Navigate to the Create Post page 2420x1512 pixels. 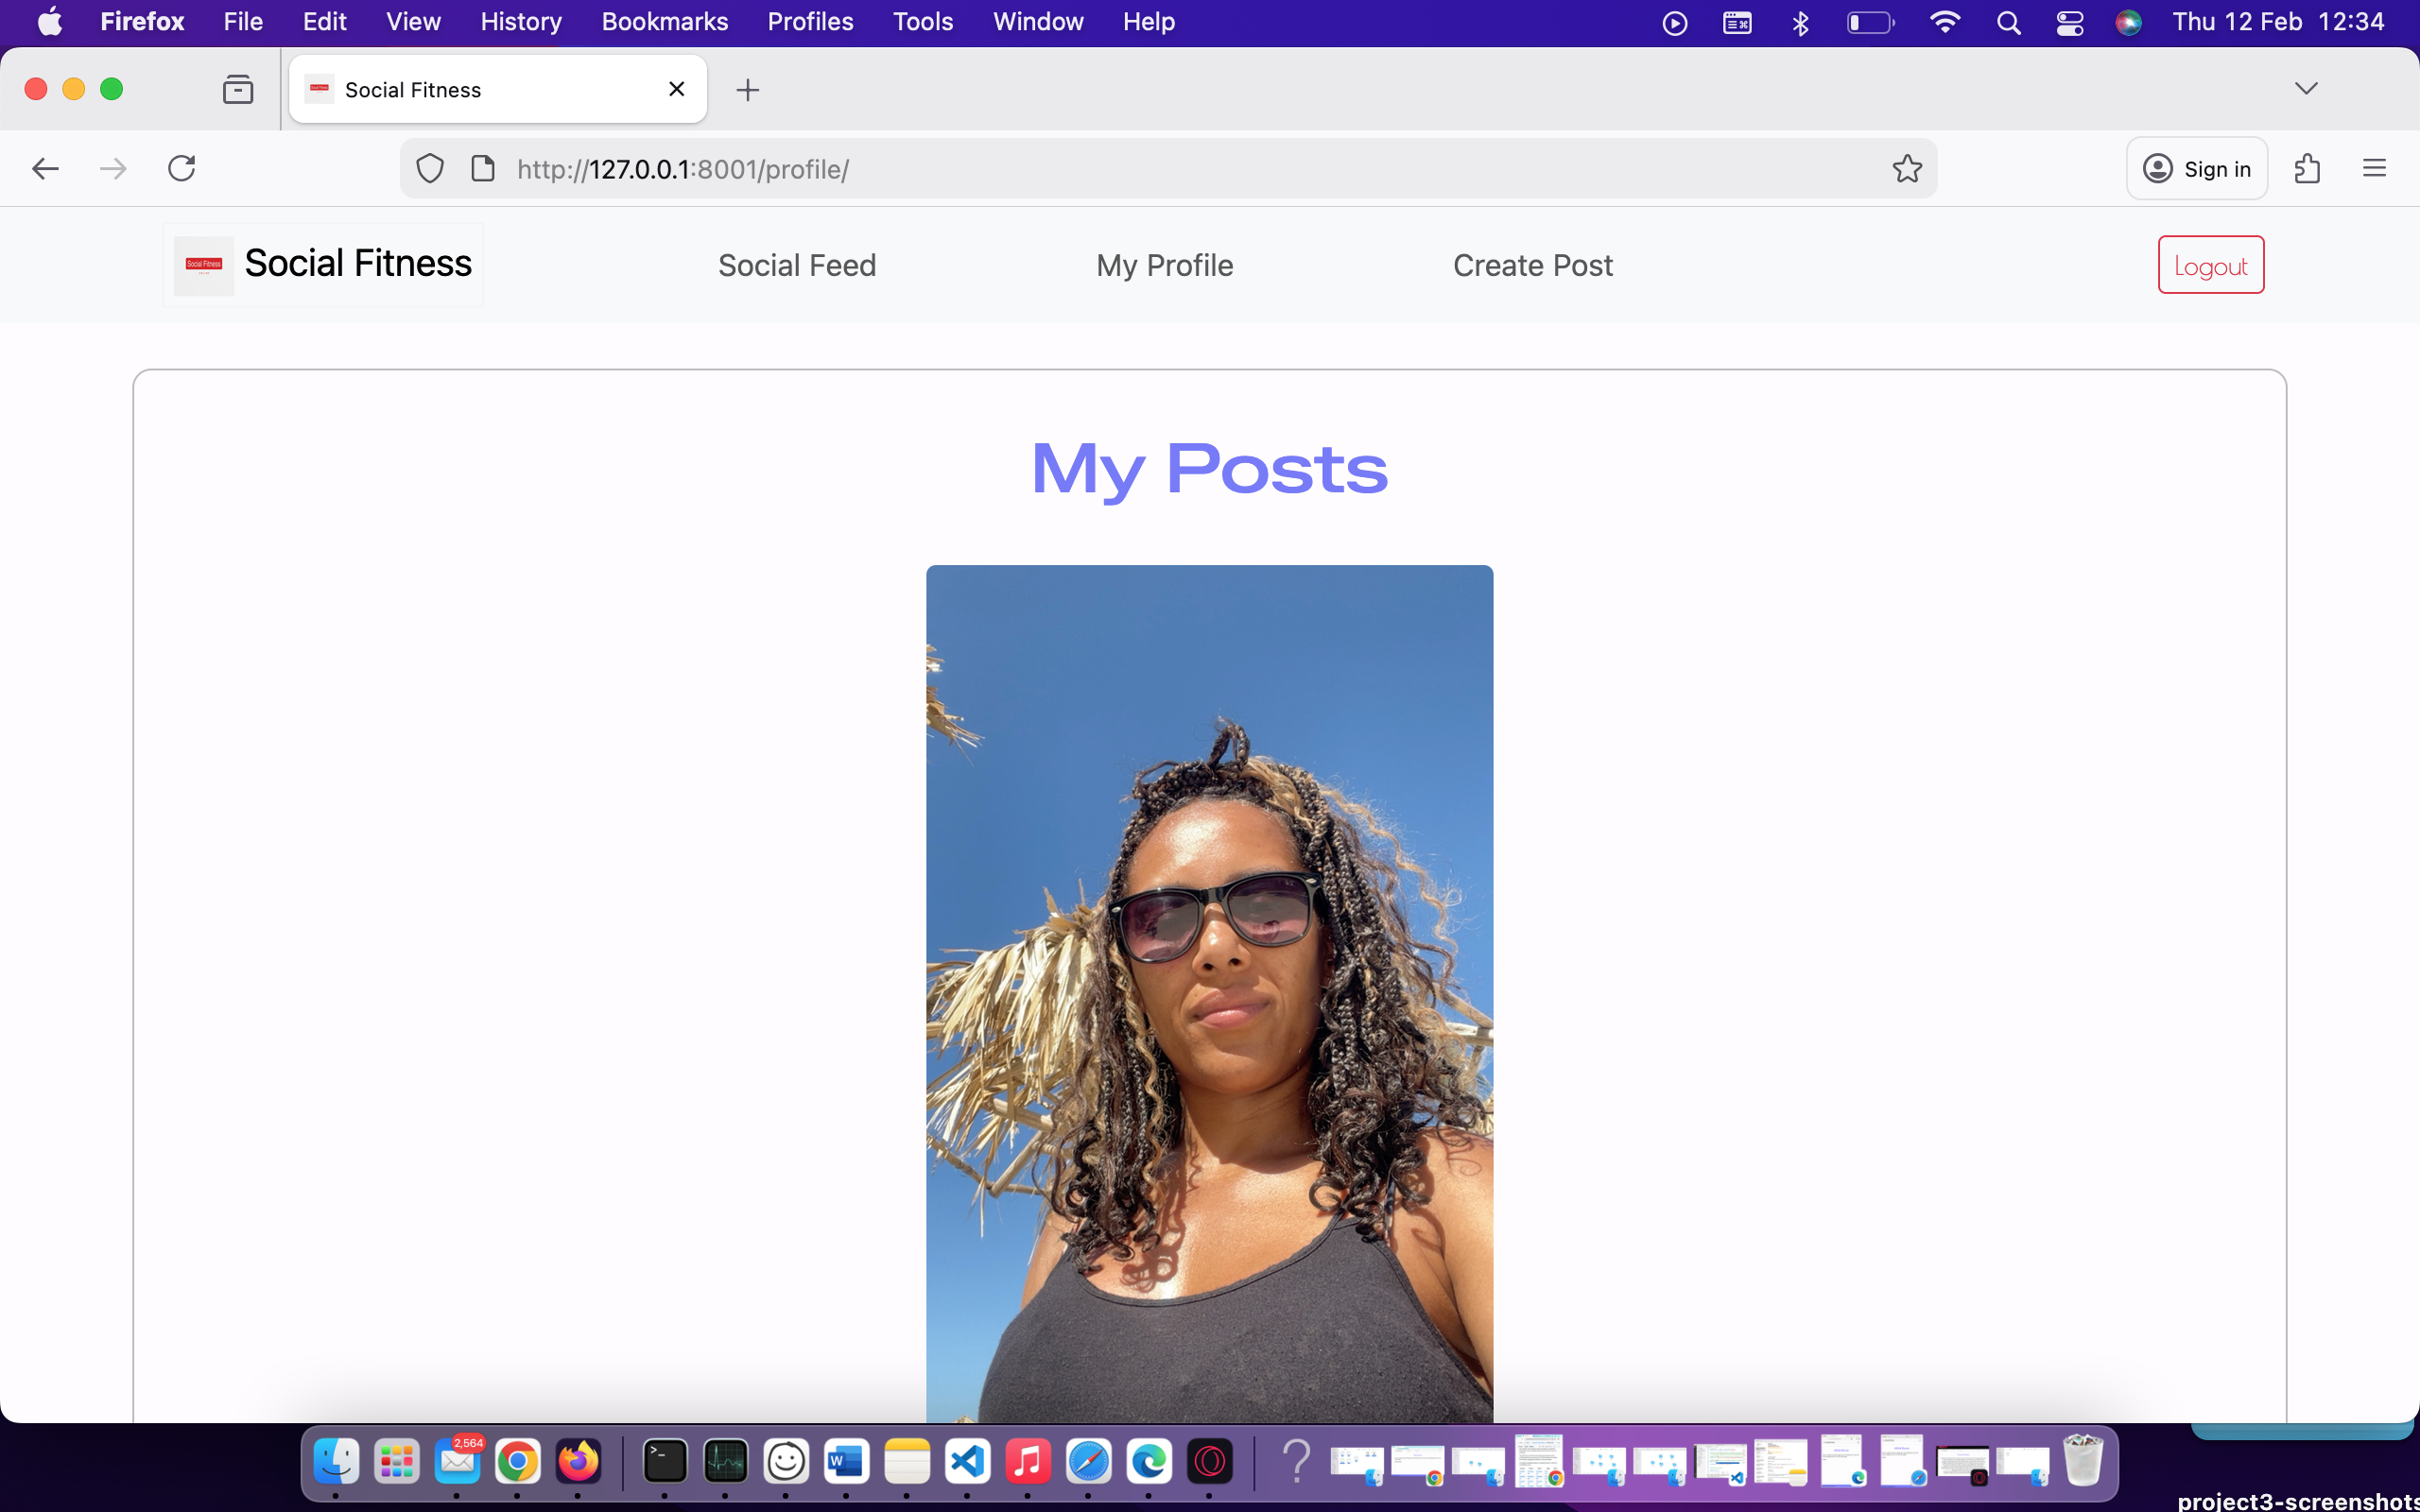[1532, 264]
